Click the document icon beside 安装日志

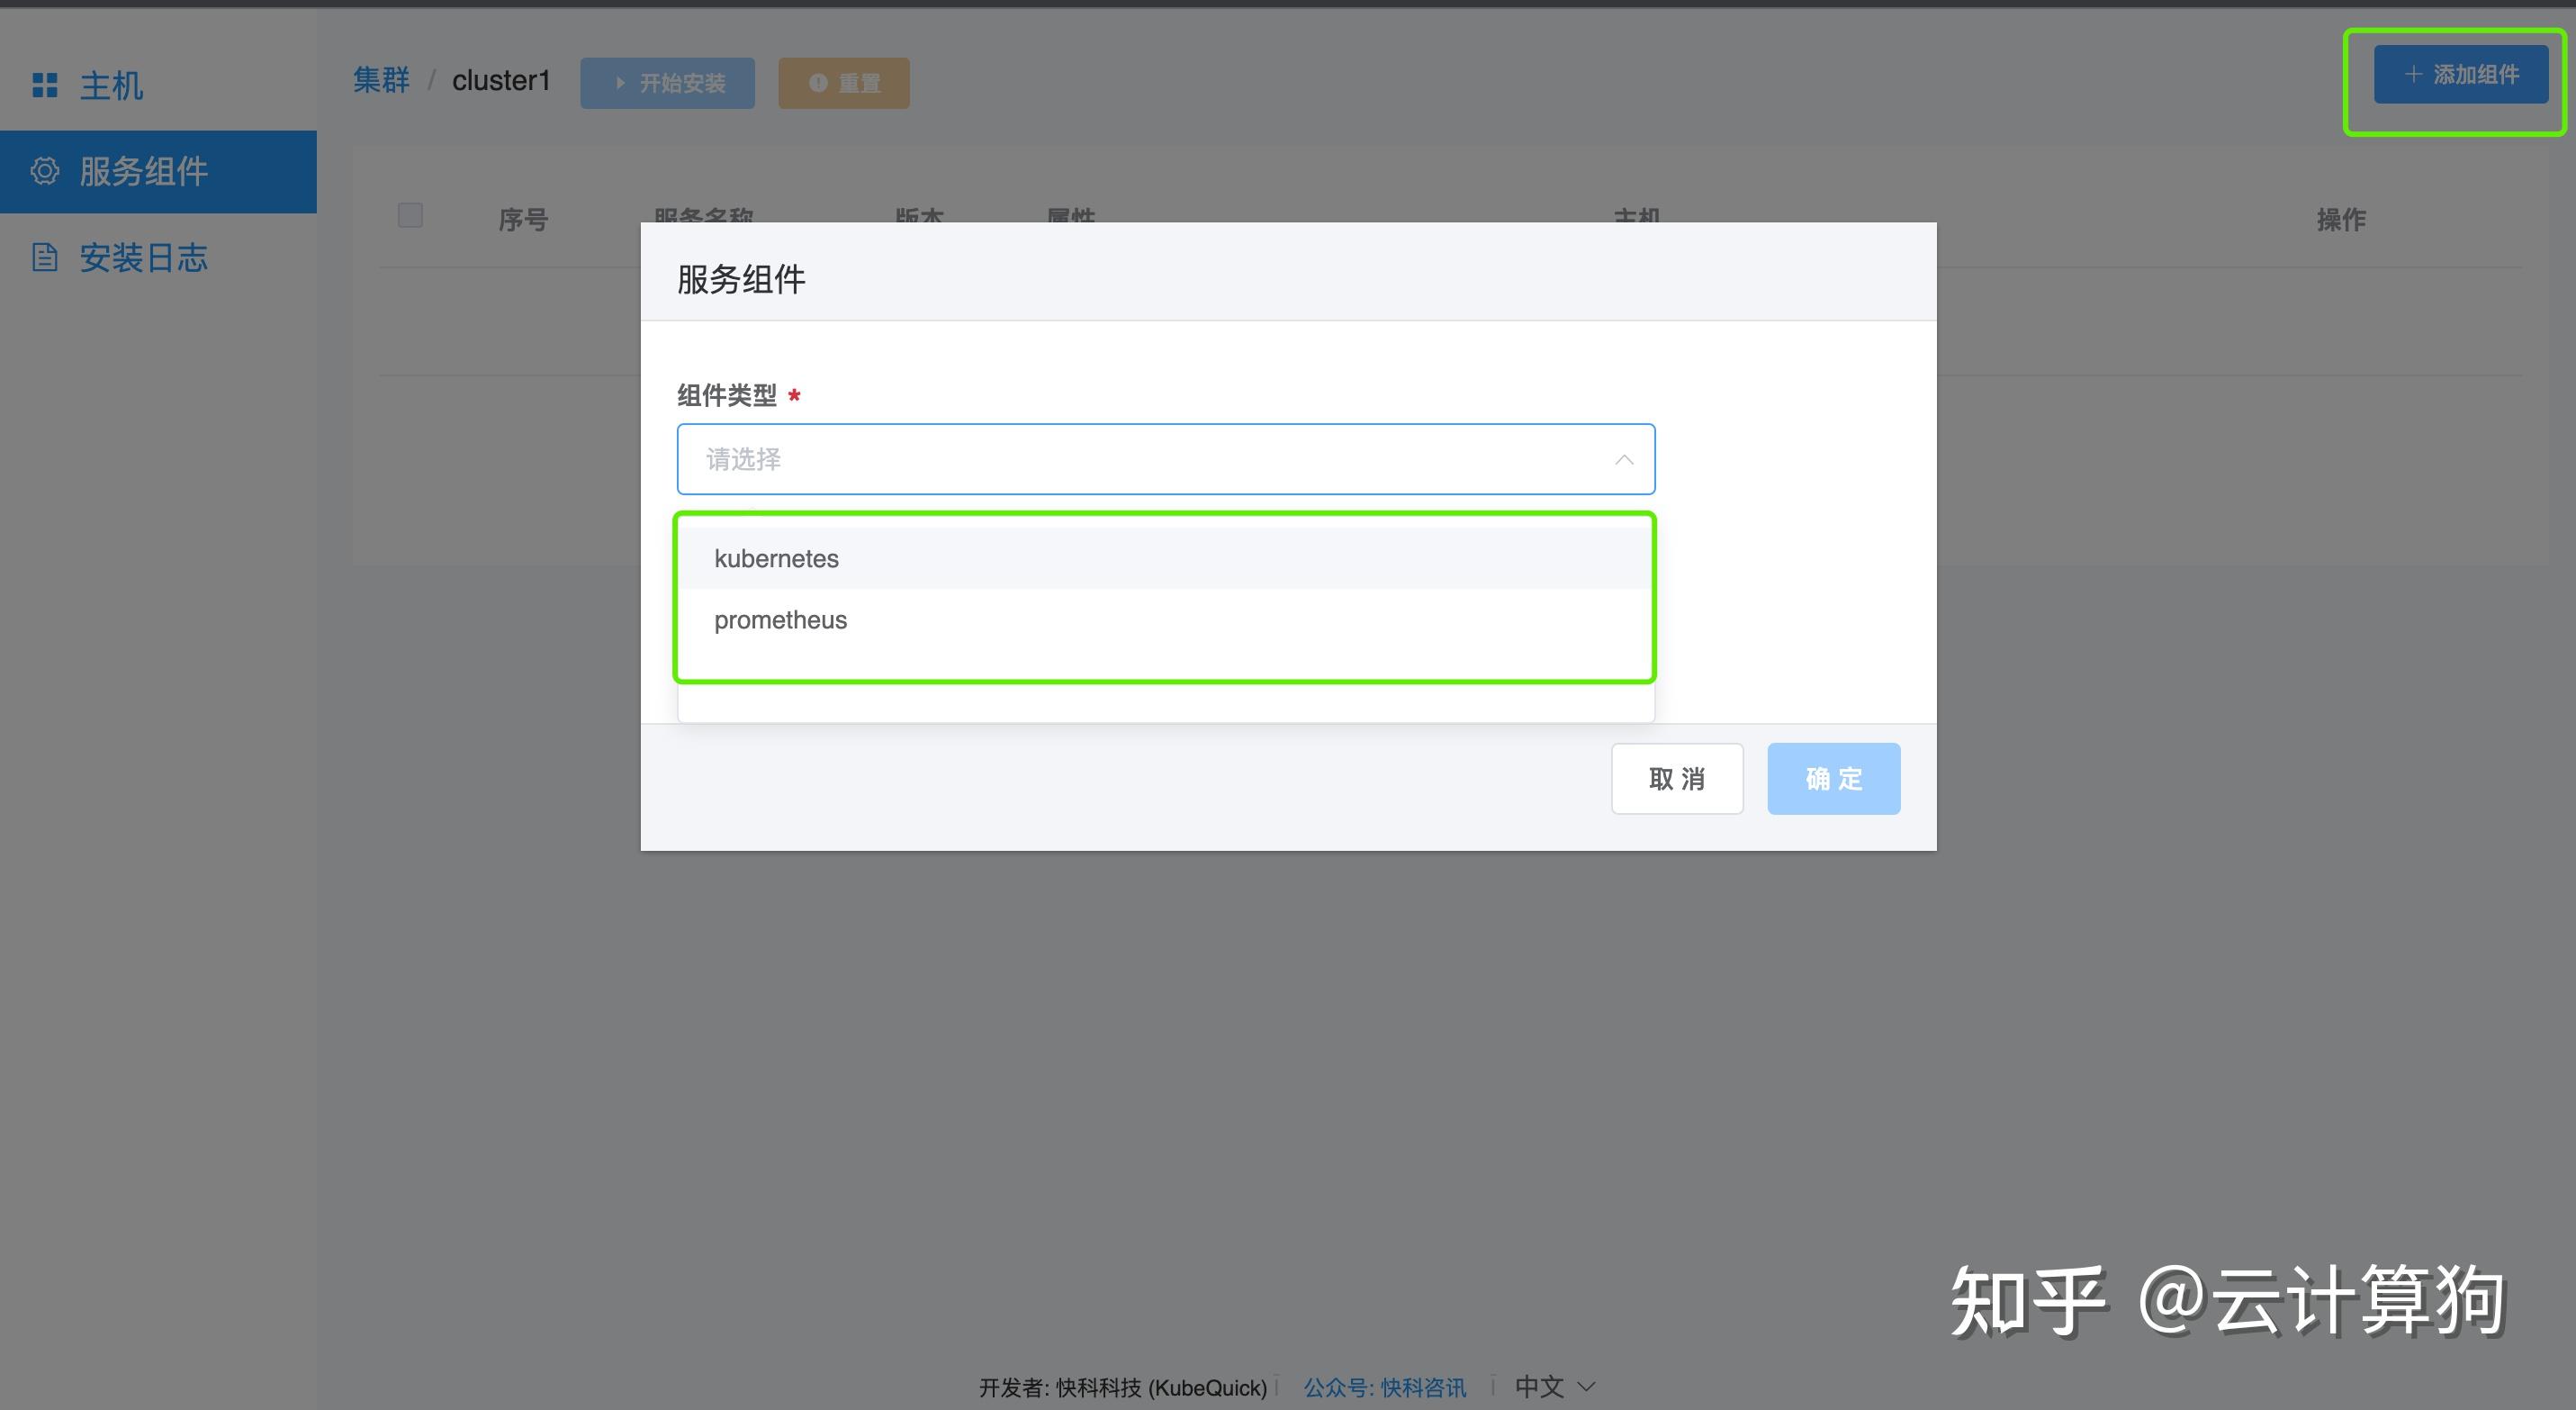click(x=45, y=257)
